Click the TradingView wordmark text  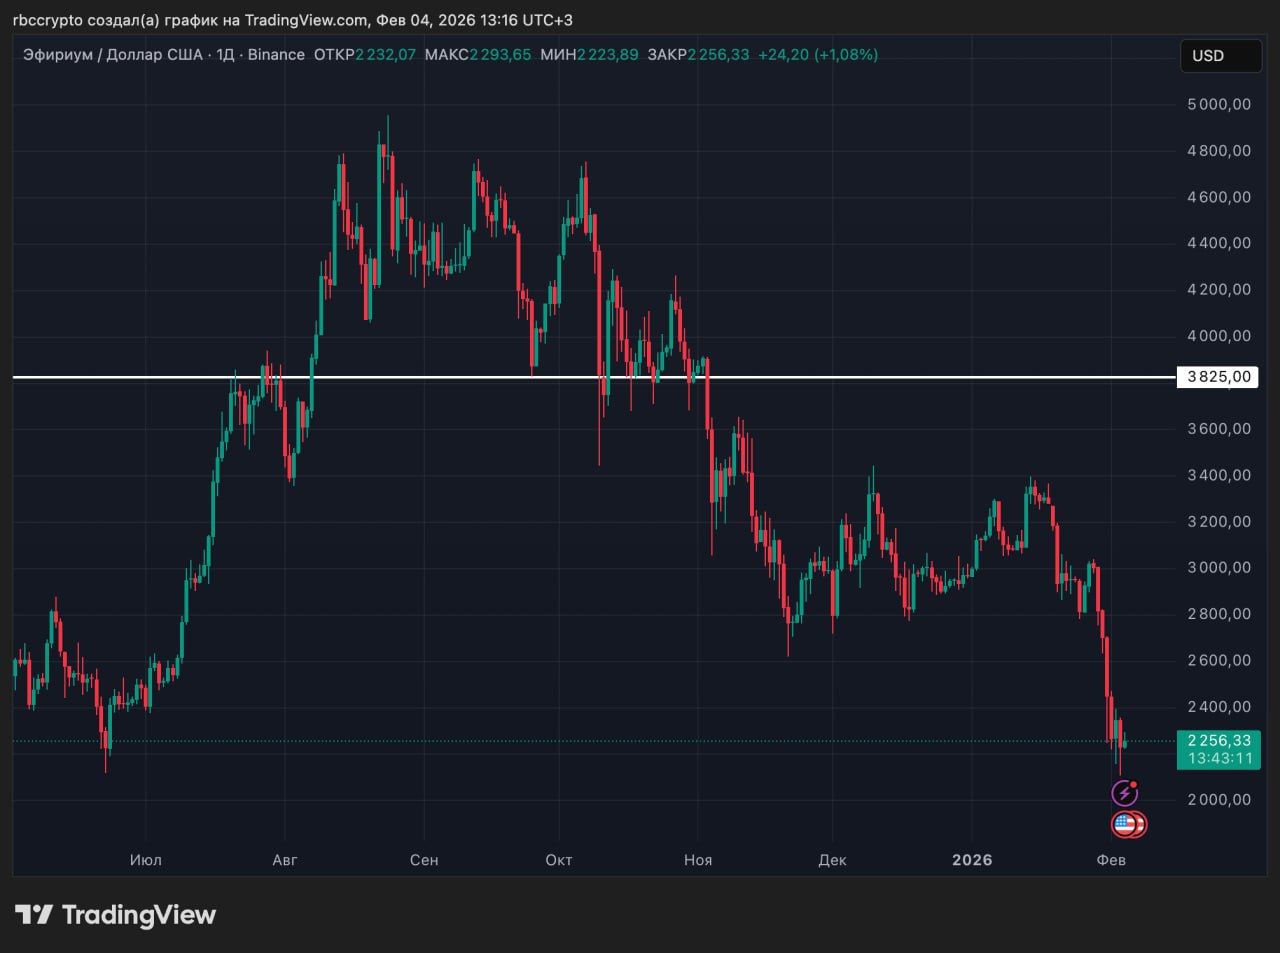click(139, 915)
